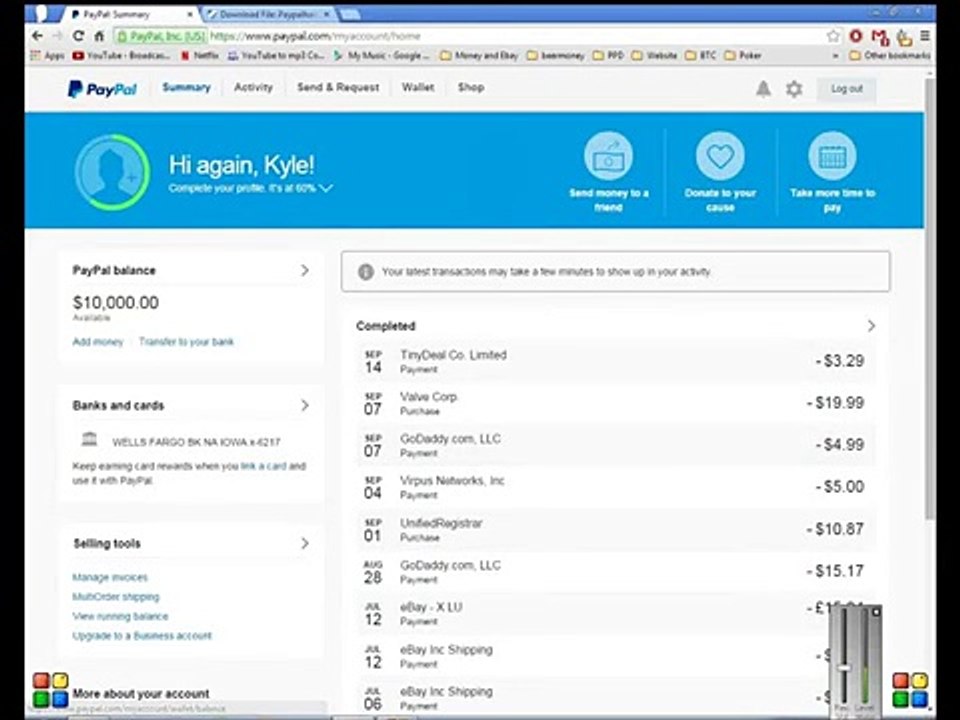Viewport: 960px width, 720px height.
Task: Click the red Opera-style extension icon
Action: pyautogui.click(x=856, y=36)
